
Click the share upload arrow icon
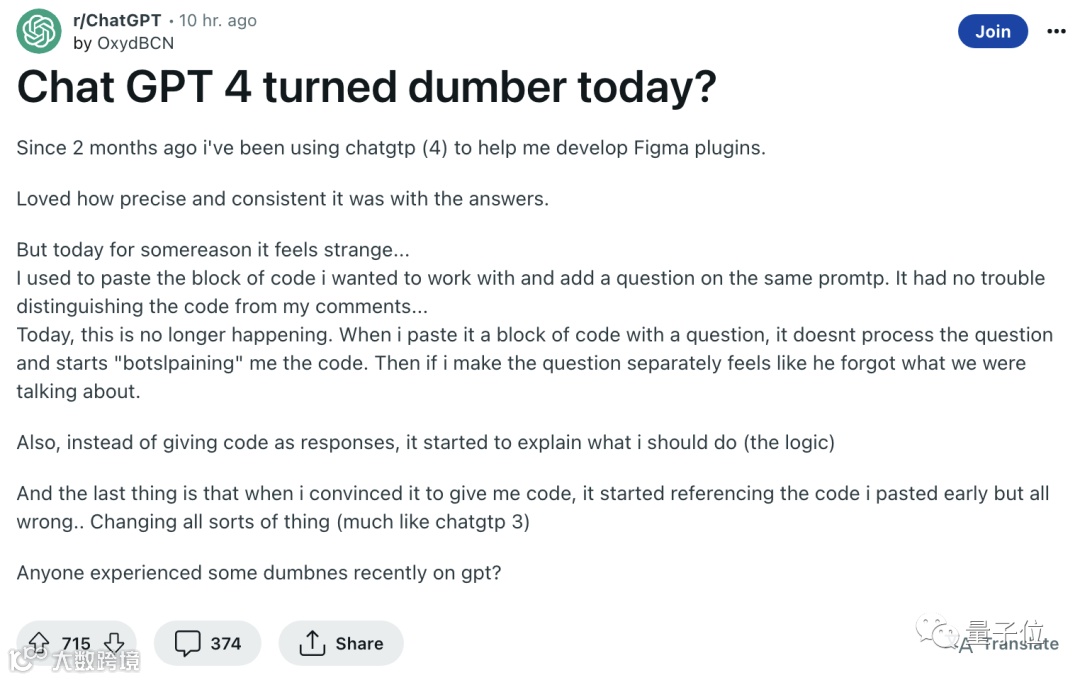pyautogui.click(x=312, y=643)
